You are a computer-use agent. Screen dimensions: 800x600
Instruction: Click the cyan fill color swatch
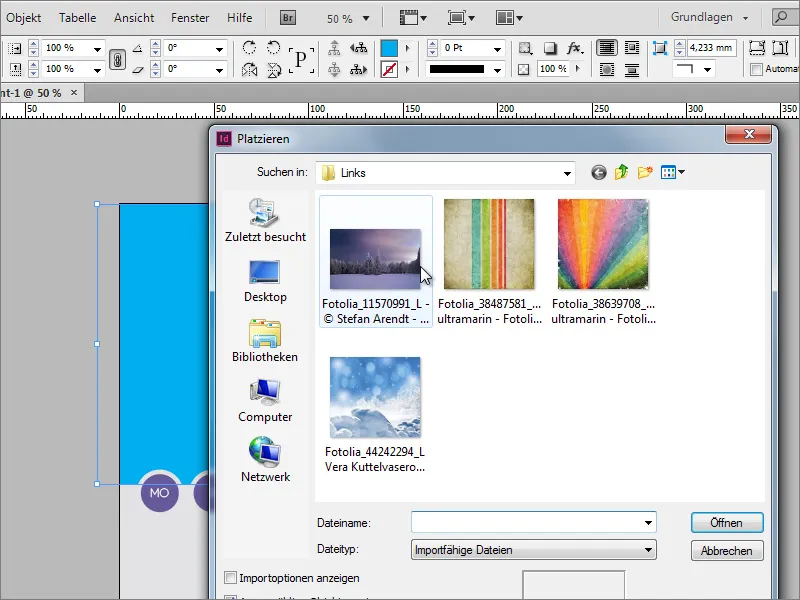(389, 48)
